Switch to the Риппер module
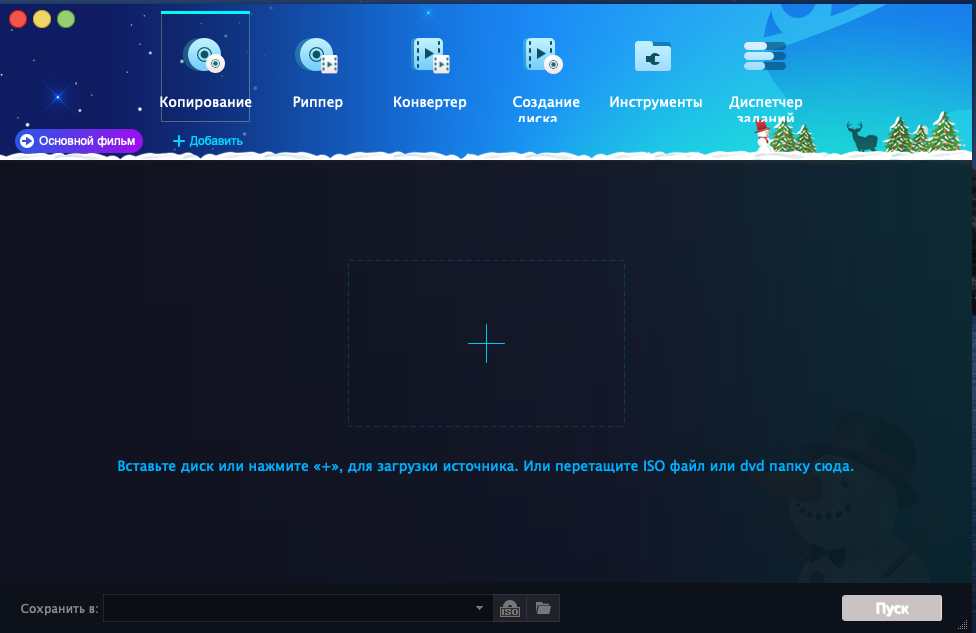This screenshot has height=633, width=976. click(x=317, y=56)
